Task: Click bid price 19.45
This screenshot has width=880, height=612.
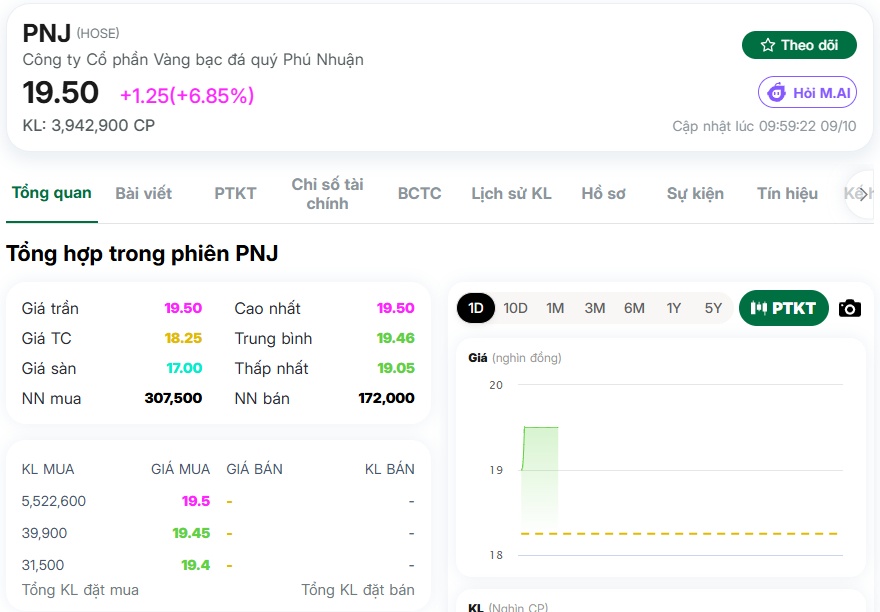Action: 191,533
